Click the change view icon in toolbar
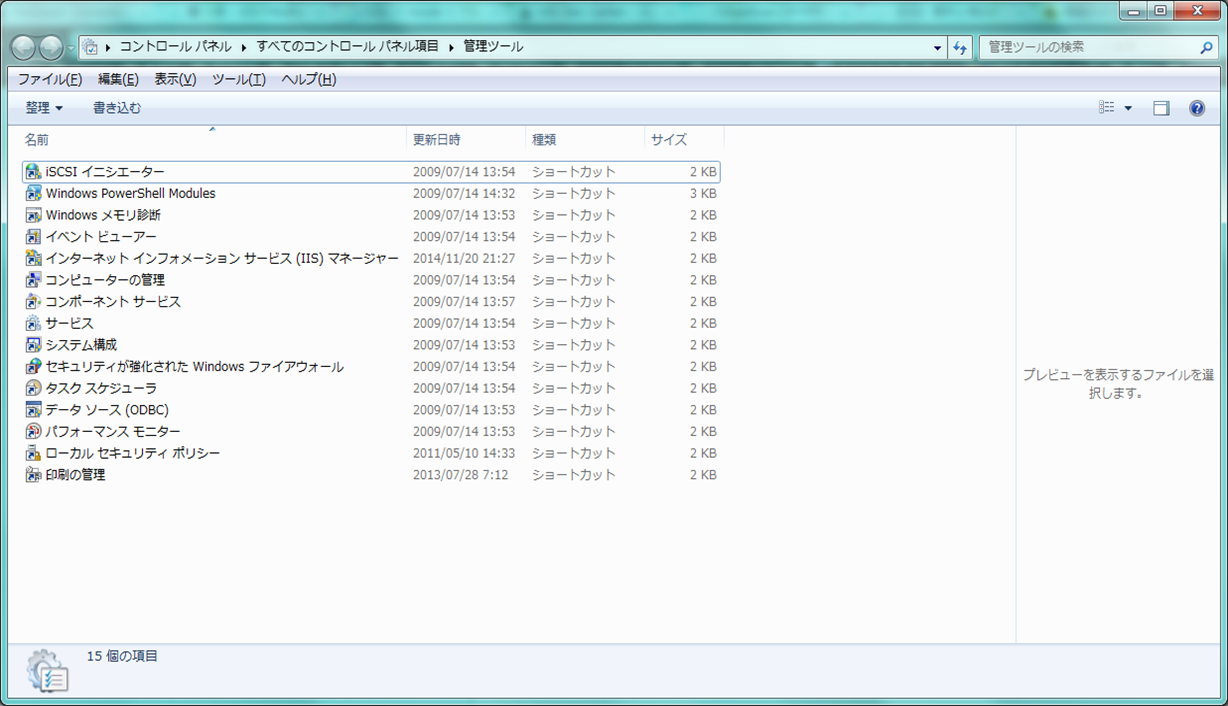This screenshot has height=706, width=1228. tap(1107, 108)
